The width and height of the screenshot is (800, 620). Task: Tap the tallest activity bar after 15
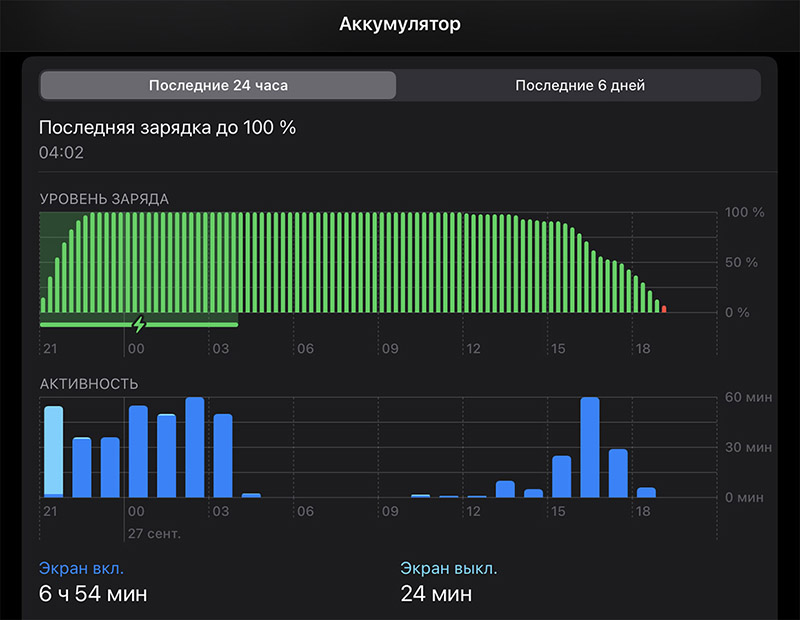tap(590, 447)
